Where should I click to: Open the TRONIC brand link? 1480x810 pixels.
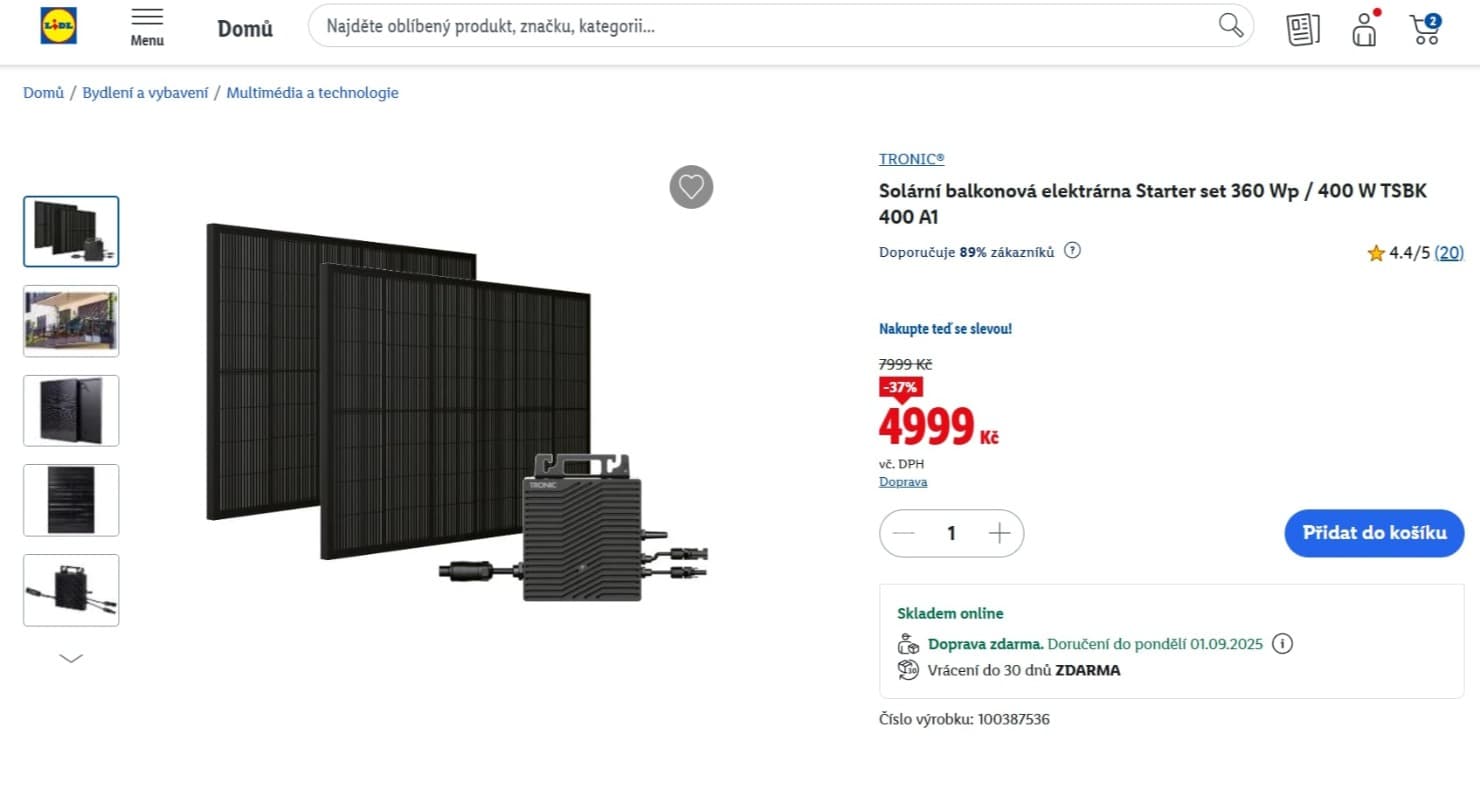click(x=911, y=159)
